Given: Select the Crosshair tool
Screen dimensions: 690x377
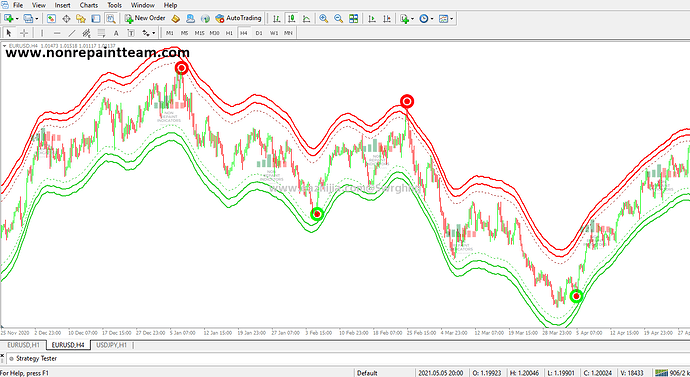Looking at the screenshot, I should click(24, 33).
